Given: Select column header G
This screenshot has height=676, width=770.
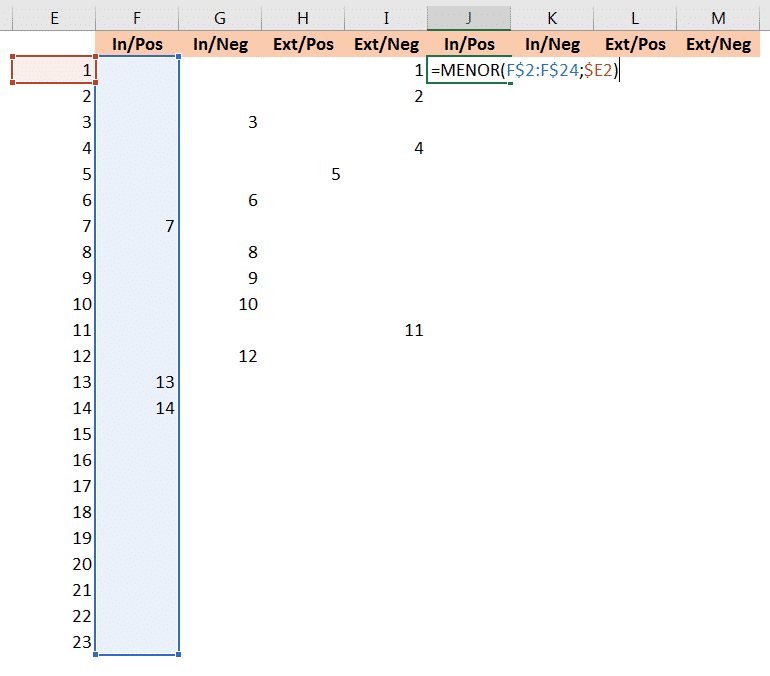Looking at the screenshot, I should (220, 18).
